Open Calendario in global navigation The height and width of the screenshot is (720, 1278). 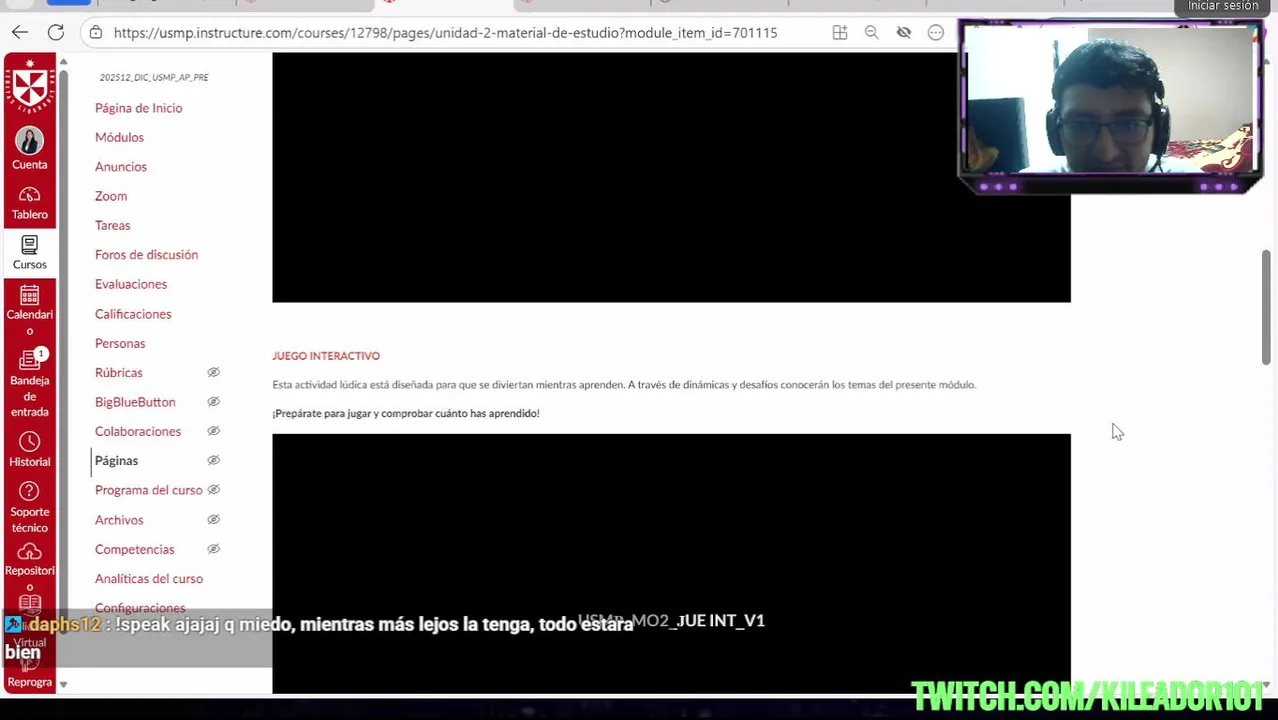pyautogui.click(x=30, y=311)
